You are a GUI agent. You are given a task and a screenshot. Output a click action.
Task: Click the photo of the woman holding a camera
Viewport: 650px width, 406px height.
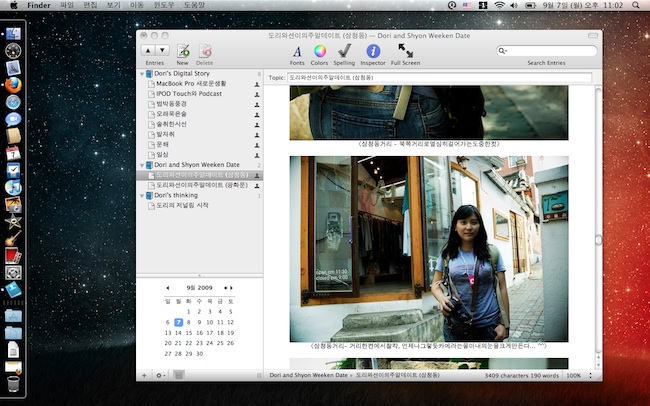(x=429, y=249)
